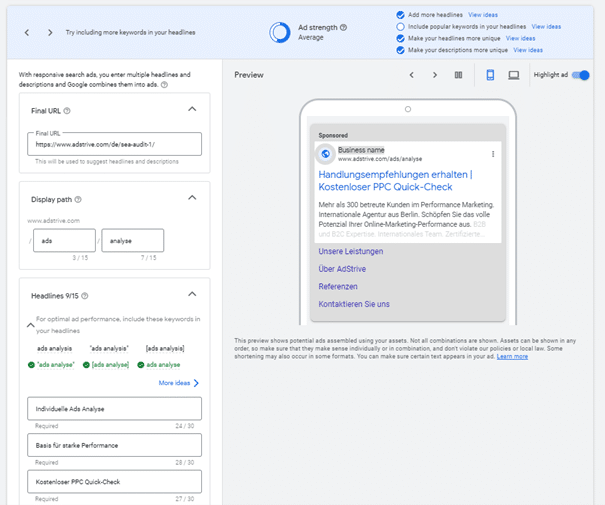Edit the 'analyse' display path field
The image size is (605, 505).
133,240
